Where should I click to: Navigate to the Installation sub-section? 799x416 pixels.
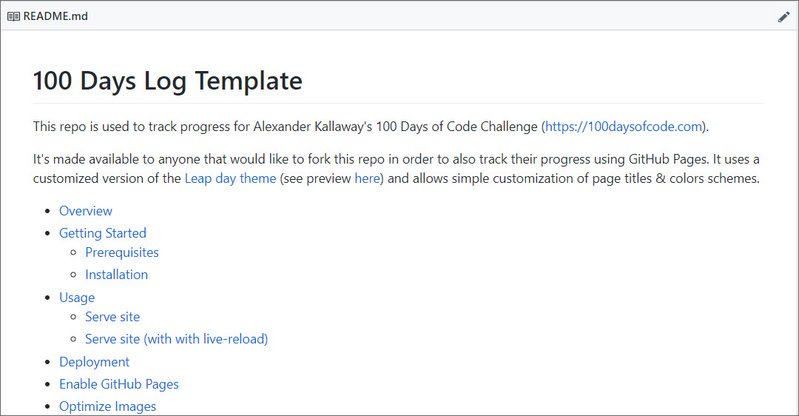coord(116,274)
